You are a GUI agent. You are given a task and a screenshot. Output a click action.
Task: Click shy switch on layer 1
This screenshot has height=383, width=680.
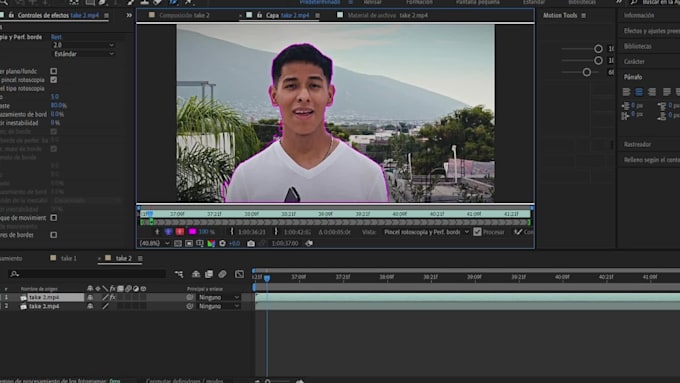(90, 298)
